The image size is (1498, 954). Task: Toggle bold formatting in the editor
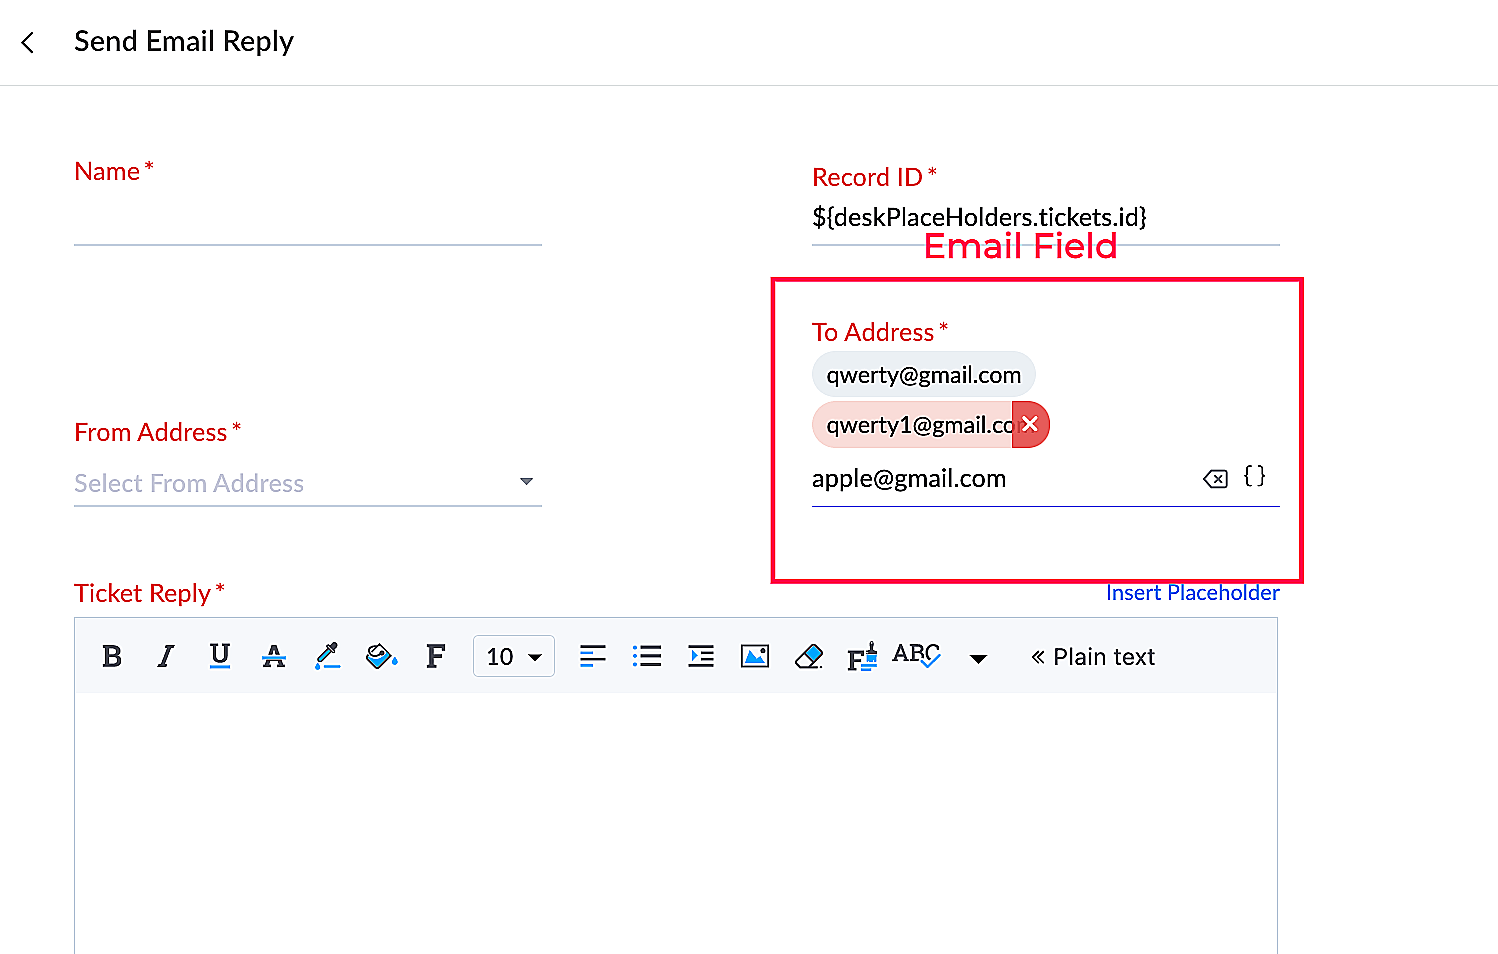tap(112, 657)
